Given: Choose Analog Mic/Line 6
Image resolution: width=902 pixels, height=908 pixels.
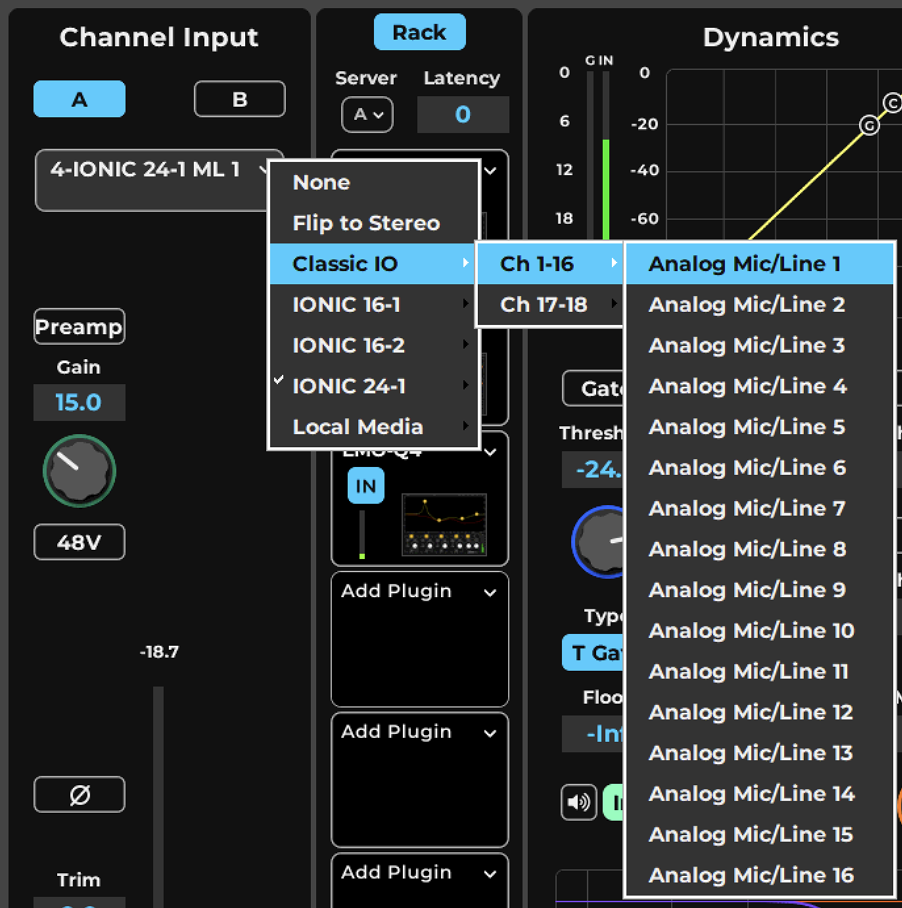Looking at the screenshot, I should point(760,467).
